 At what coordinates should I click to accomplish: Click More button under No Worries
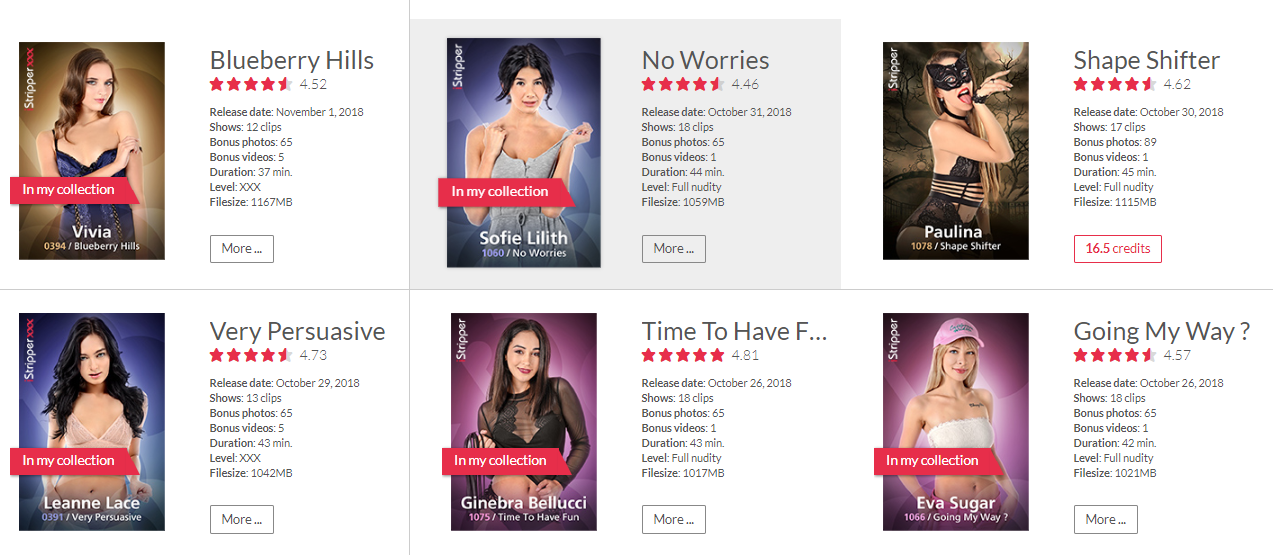(x=674, y=249)
